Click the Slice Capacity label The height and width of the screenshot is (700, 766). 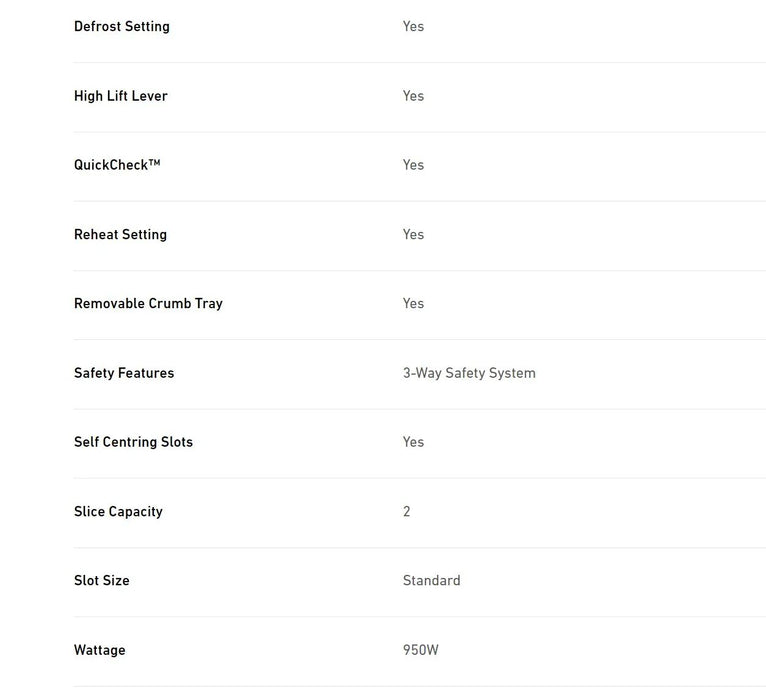(x=118, y=512)
